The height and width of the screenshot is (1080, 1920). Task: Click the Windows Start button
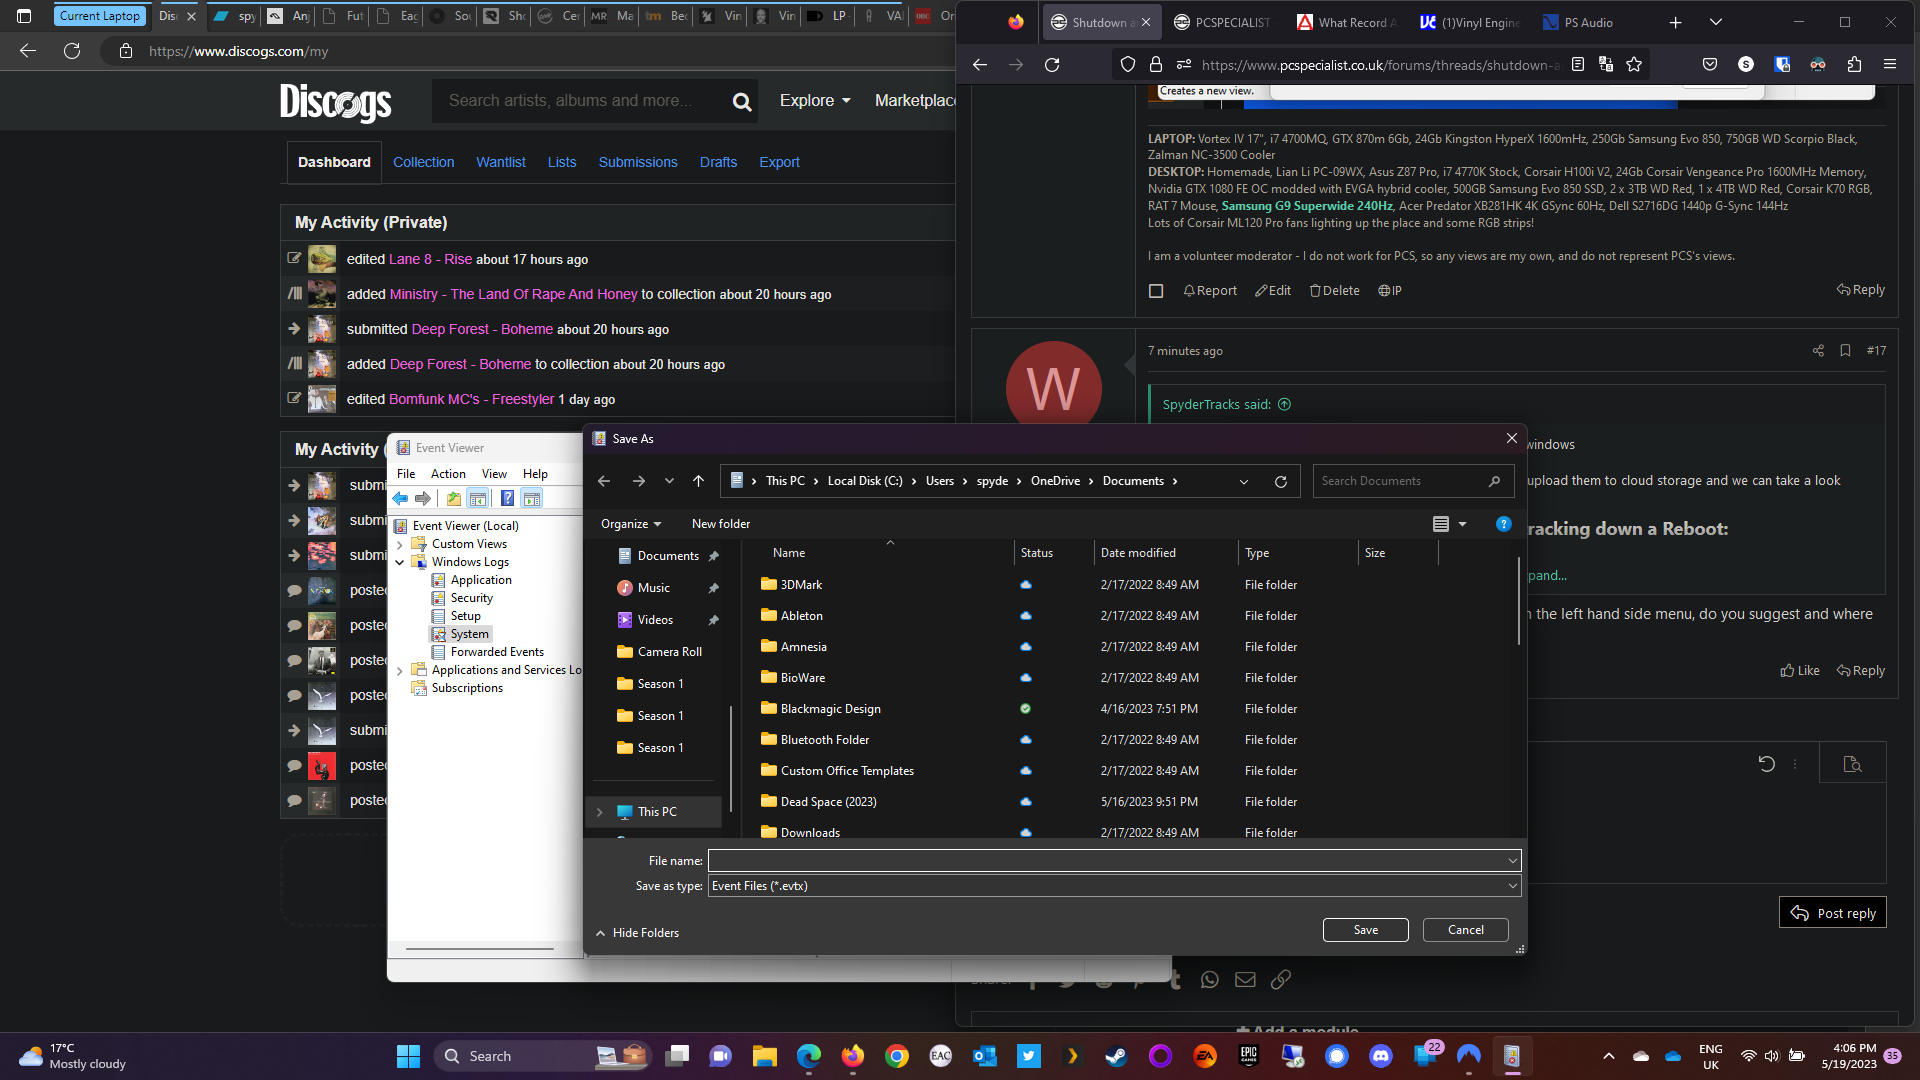click(x=408, y=1056)
